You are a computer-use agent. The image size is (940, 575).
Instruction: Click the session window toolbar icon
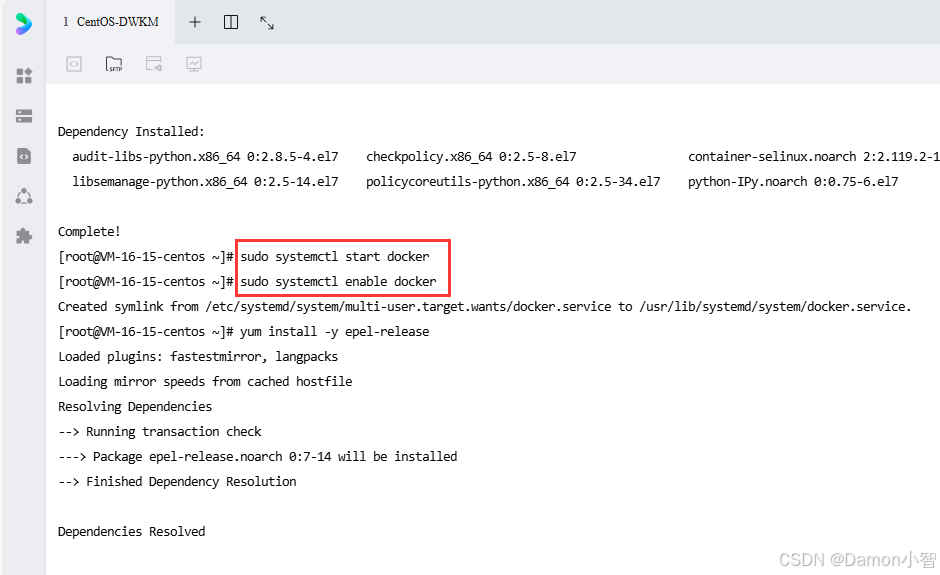154,64
